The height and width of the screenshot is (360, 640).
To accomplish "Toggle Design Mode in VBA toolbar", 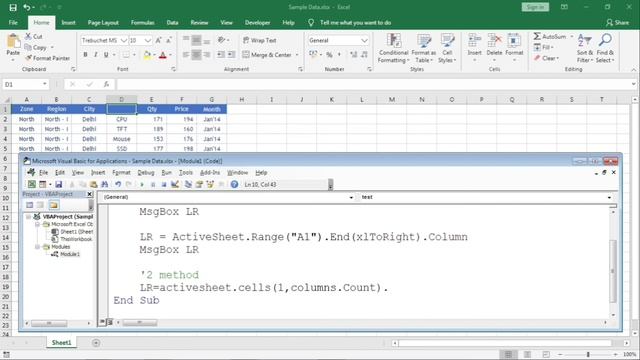I will coord(175,184).
